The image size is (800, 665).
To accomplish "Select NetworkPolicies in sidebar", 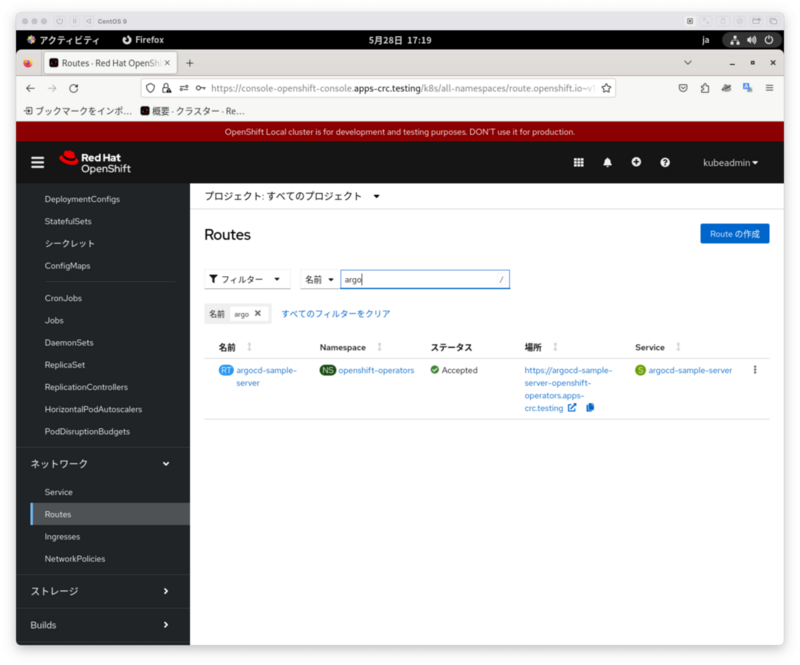I will [x=75, y=558].
